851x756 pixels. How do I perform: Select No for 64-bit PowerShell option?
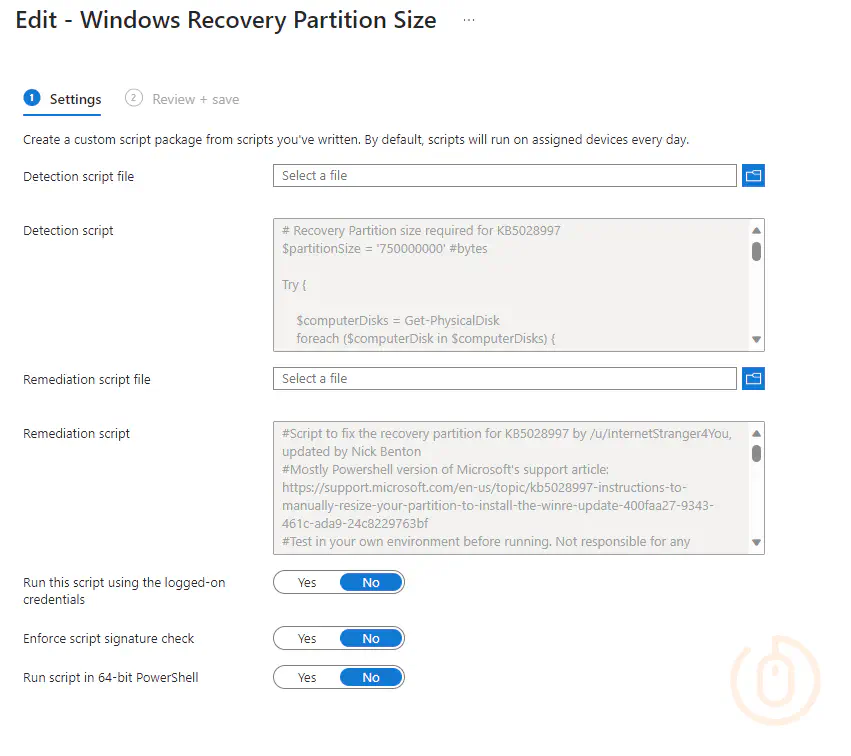(x=371, y=678)
